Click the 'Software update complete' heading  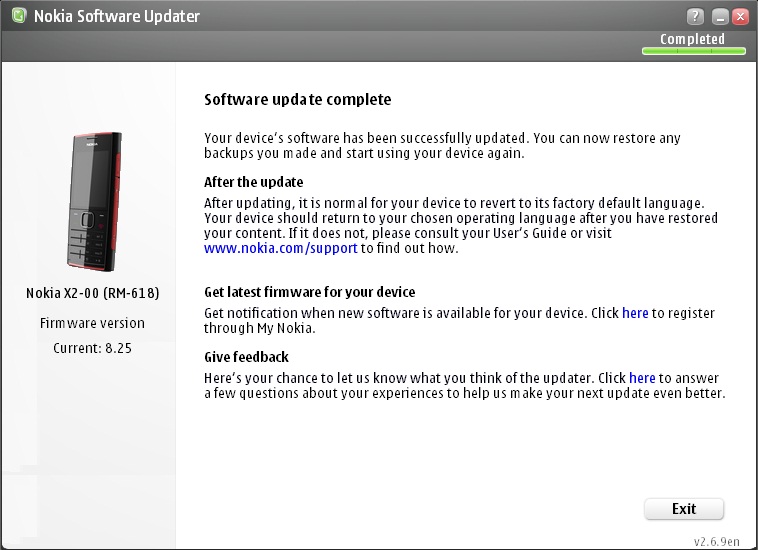298,100
